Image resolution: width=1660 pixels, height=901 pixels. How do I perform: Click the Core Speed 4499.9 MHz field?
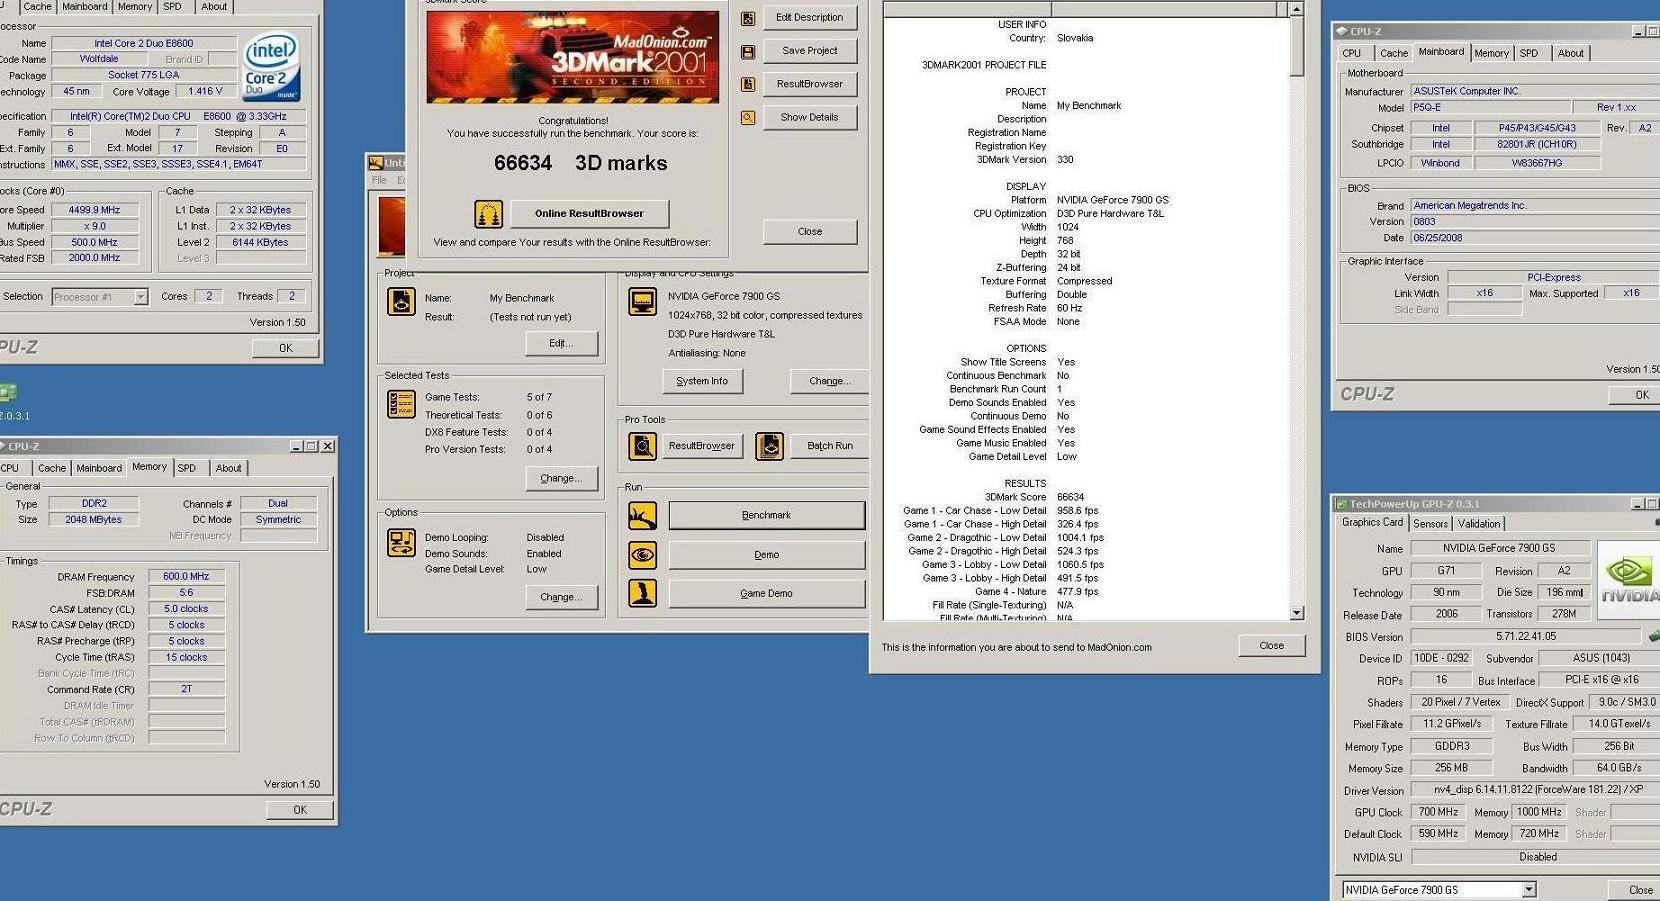(94, 210)
